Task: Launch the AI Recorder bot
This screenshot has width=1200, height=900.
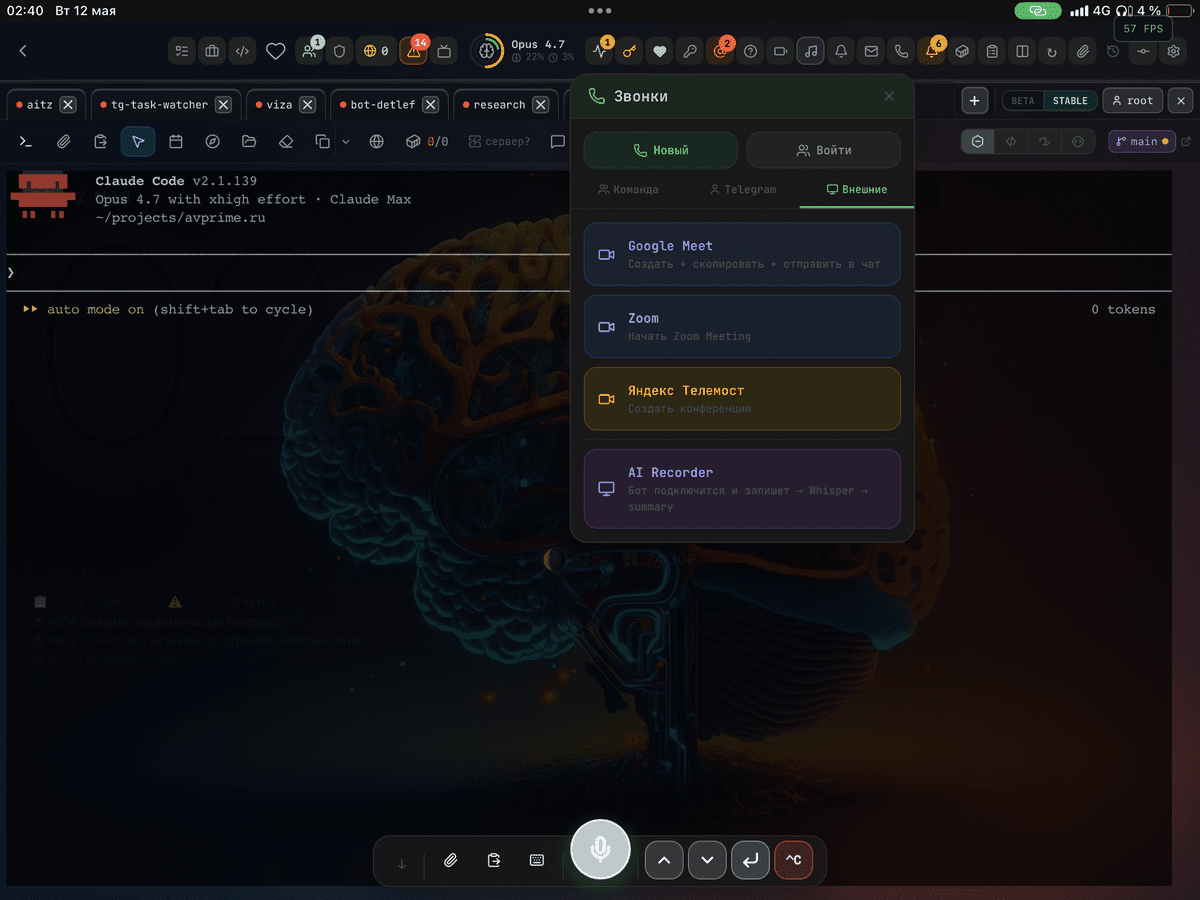Action: pyautogui.click(x=742, y=489)
